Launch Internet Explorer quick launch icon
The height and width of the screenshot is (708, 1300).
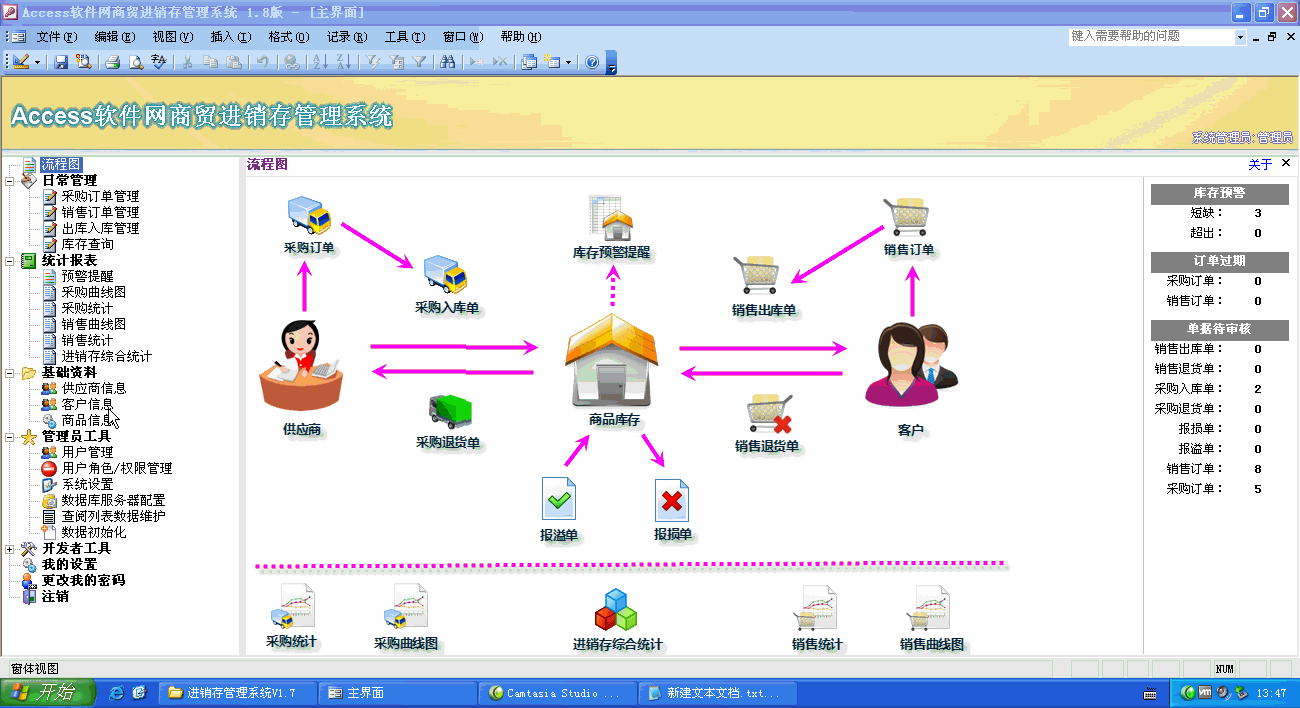tap(116, 692)
